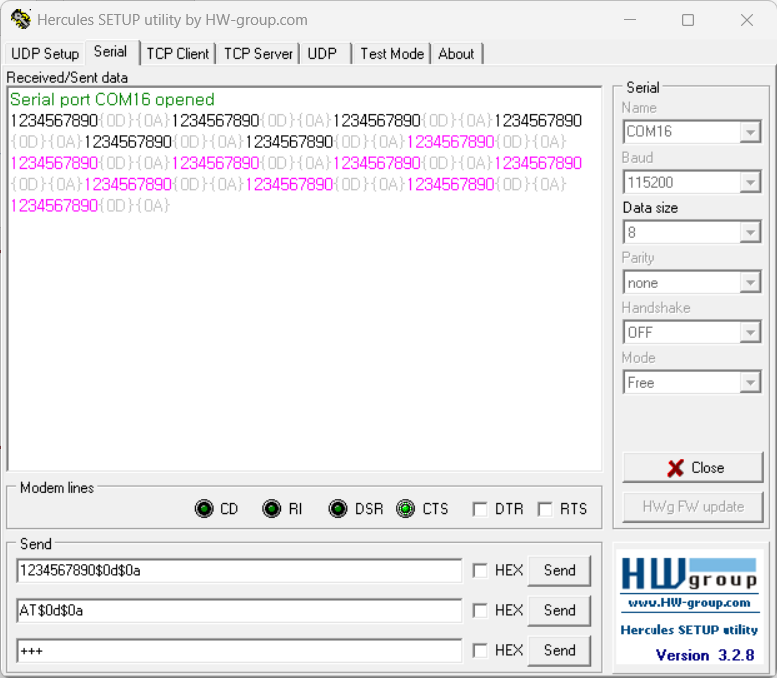The image size is (777, 678).
Task: Click Close button to close serial port
Action: click(x=693, y=467)
